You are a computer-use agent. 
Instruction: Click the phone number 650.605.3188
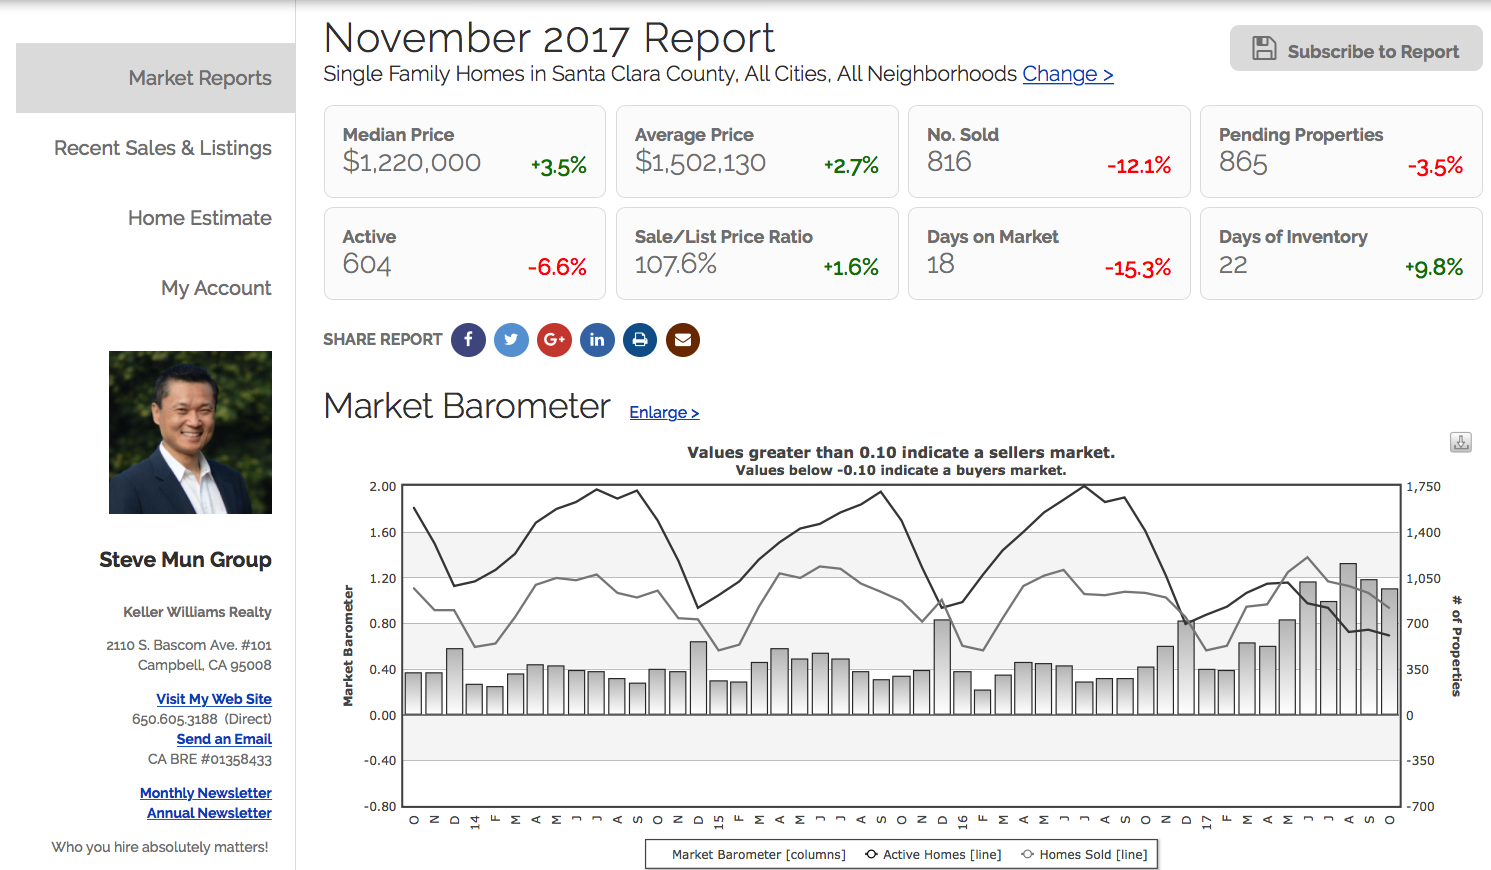[x=175, y=719]
